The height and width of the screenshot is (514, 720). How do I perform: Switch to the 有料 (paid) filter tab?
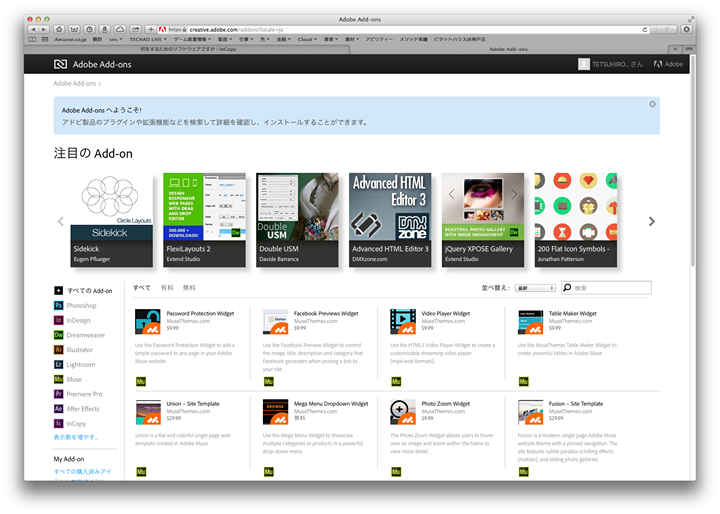point(167,288)
